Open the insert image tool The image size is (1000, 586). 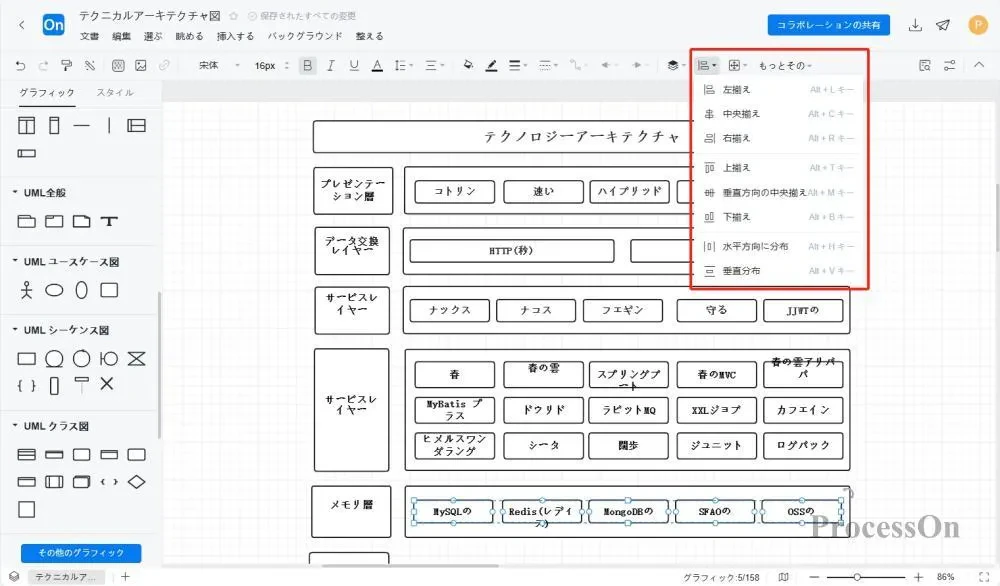point(141,65)
